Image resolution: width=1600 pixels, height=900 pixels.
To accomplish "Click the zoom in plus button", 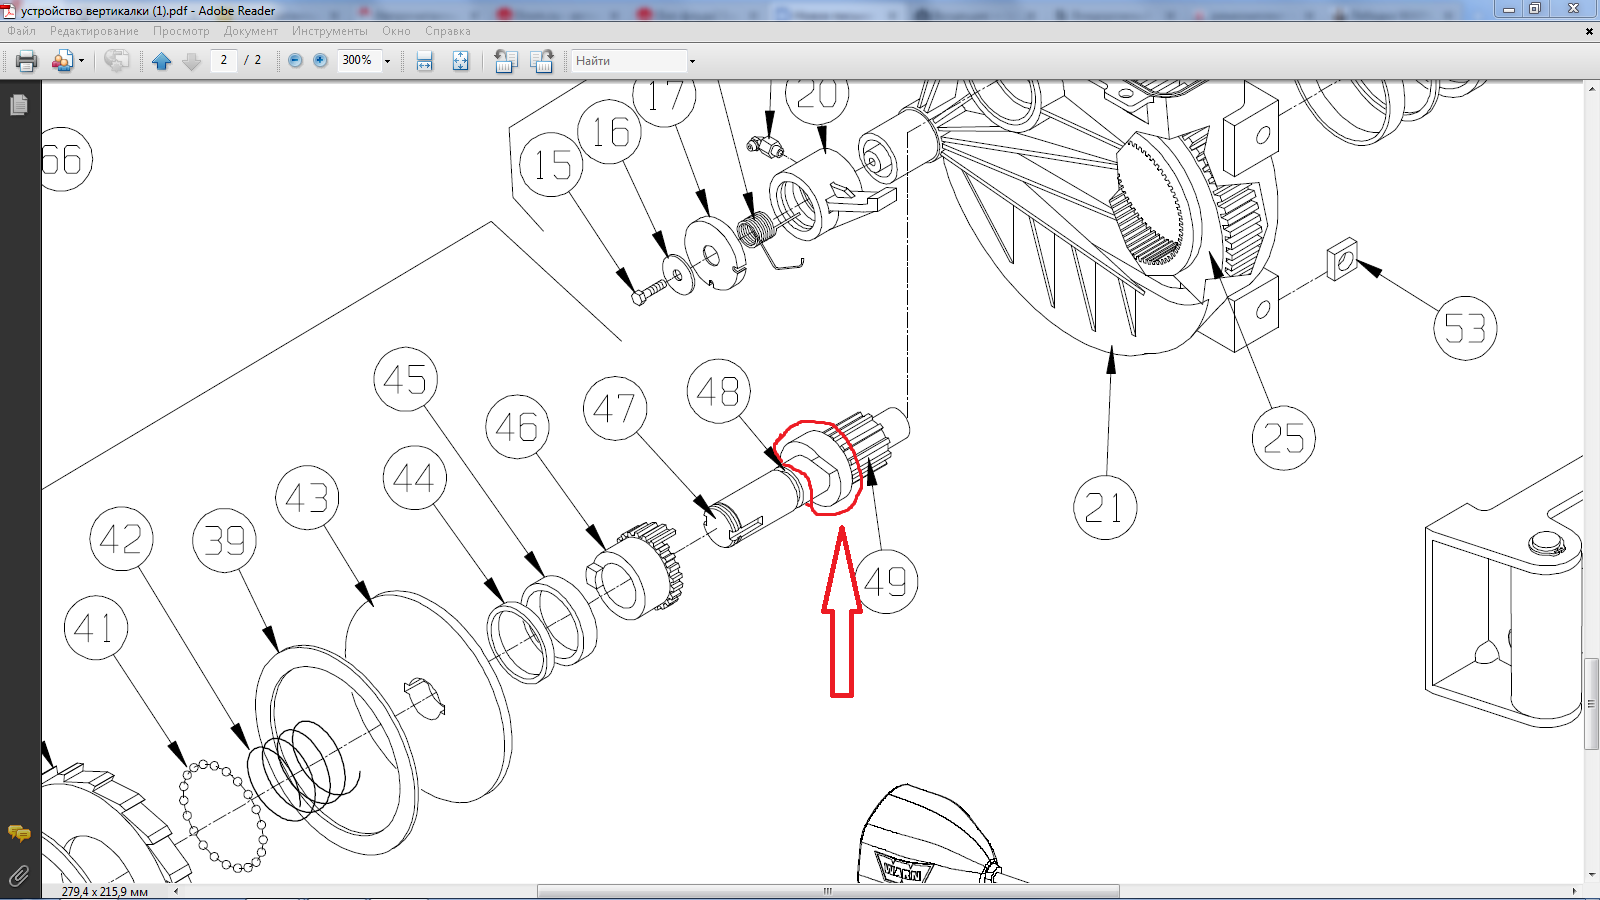I will tap(320, 61).
